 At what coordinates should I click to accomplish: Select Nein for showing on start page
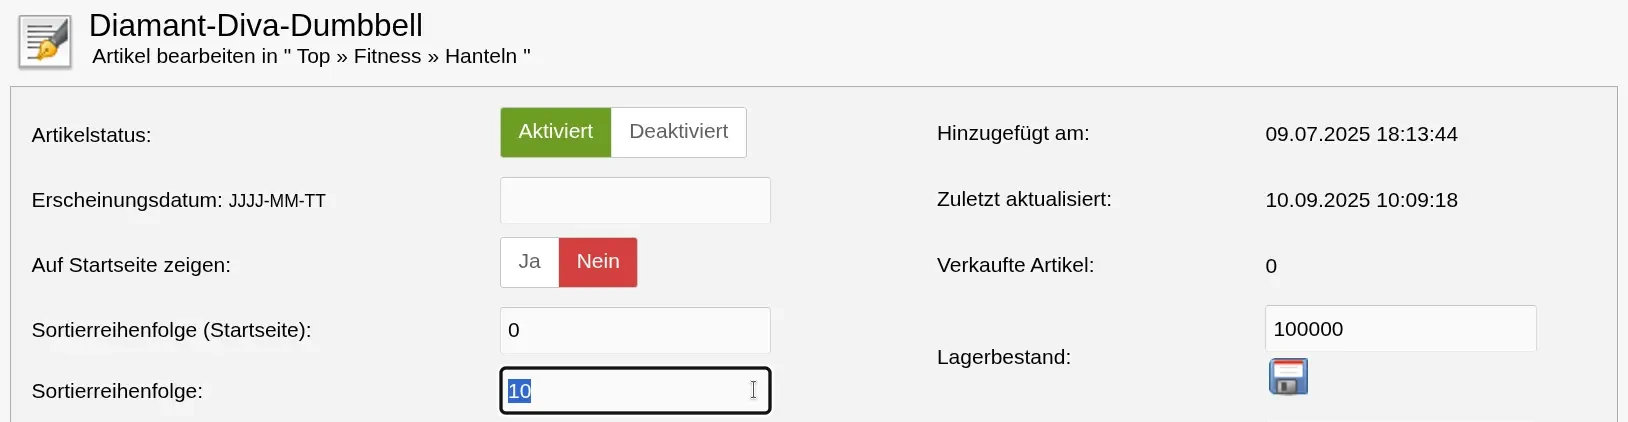pyautogui.click(x=597, y=262)
